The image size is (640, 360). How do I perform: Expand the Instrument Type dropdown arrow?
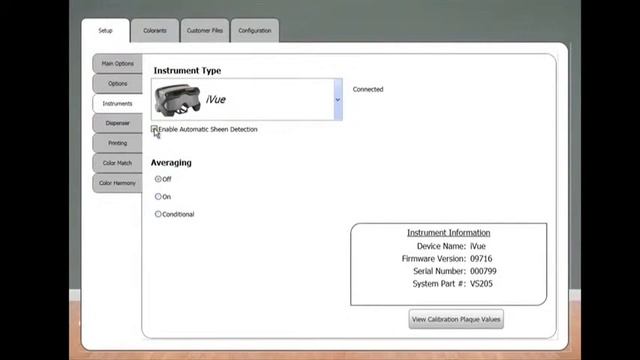338,100
